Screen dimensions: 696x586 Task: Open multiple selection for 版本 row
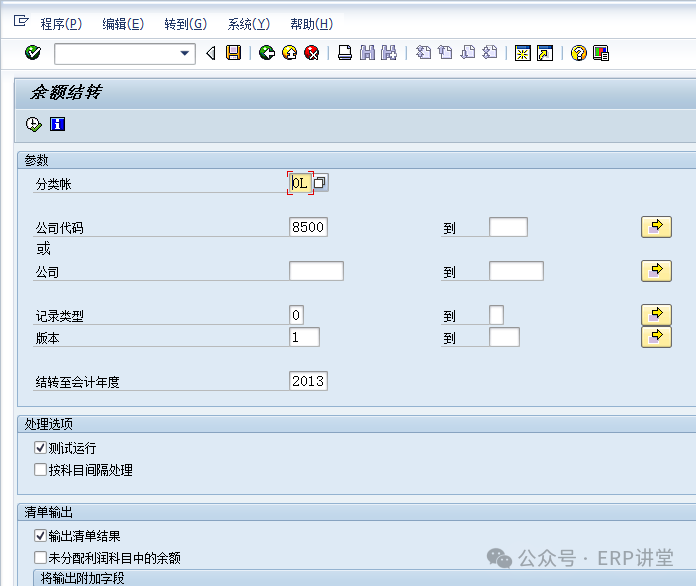[655, 337]
